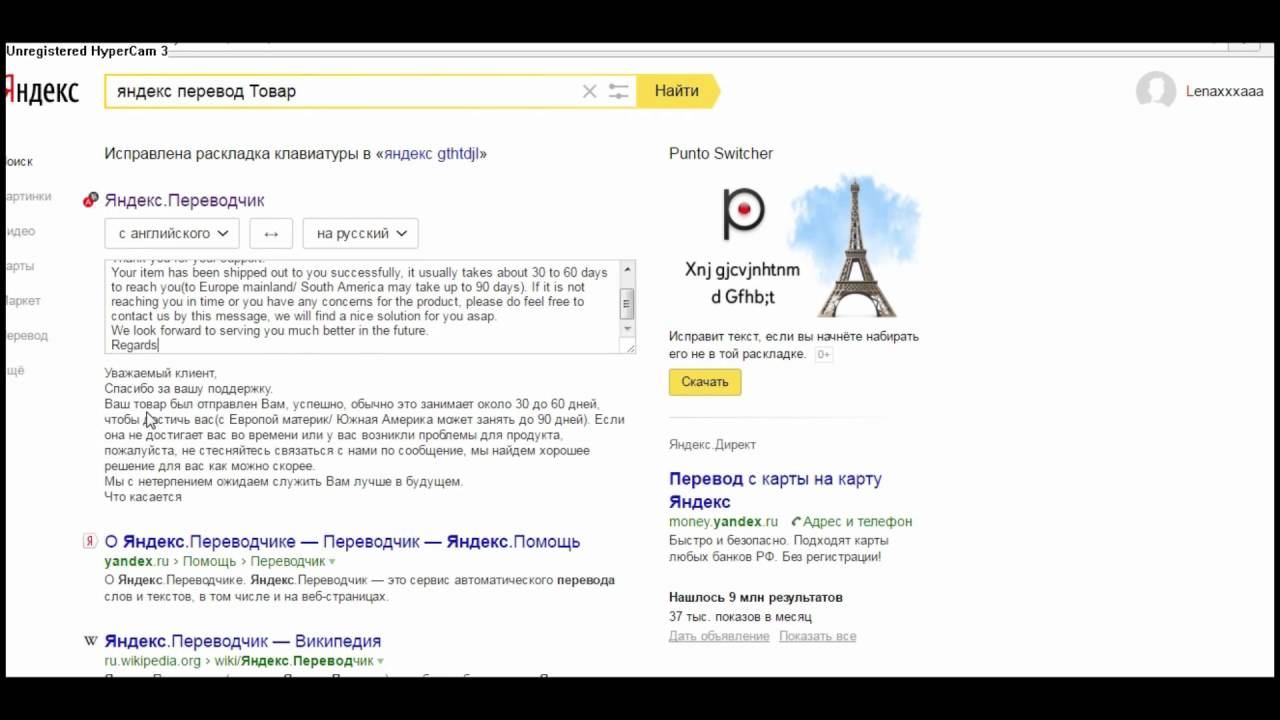Image resolution: width=1280 pixels, height=720 pixels.
Task: Click the translated line Уважаемый клиент
Action: point(160,373)
